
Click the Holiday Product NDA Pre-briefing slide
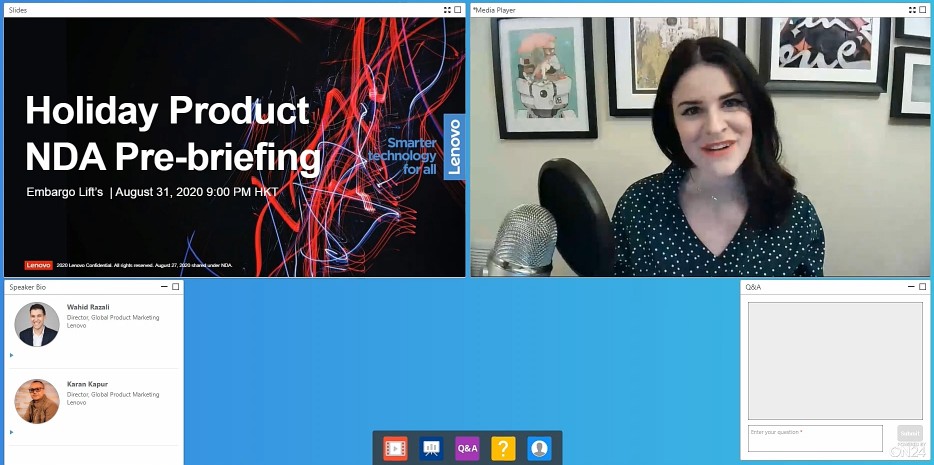tap(234, 147)
